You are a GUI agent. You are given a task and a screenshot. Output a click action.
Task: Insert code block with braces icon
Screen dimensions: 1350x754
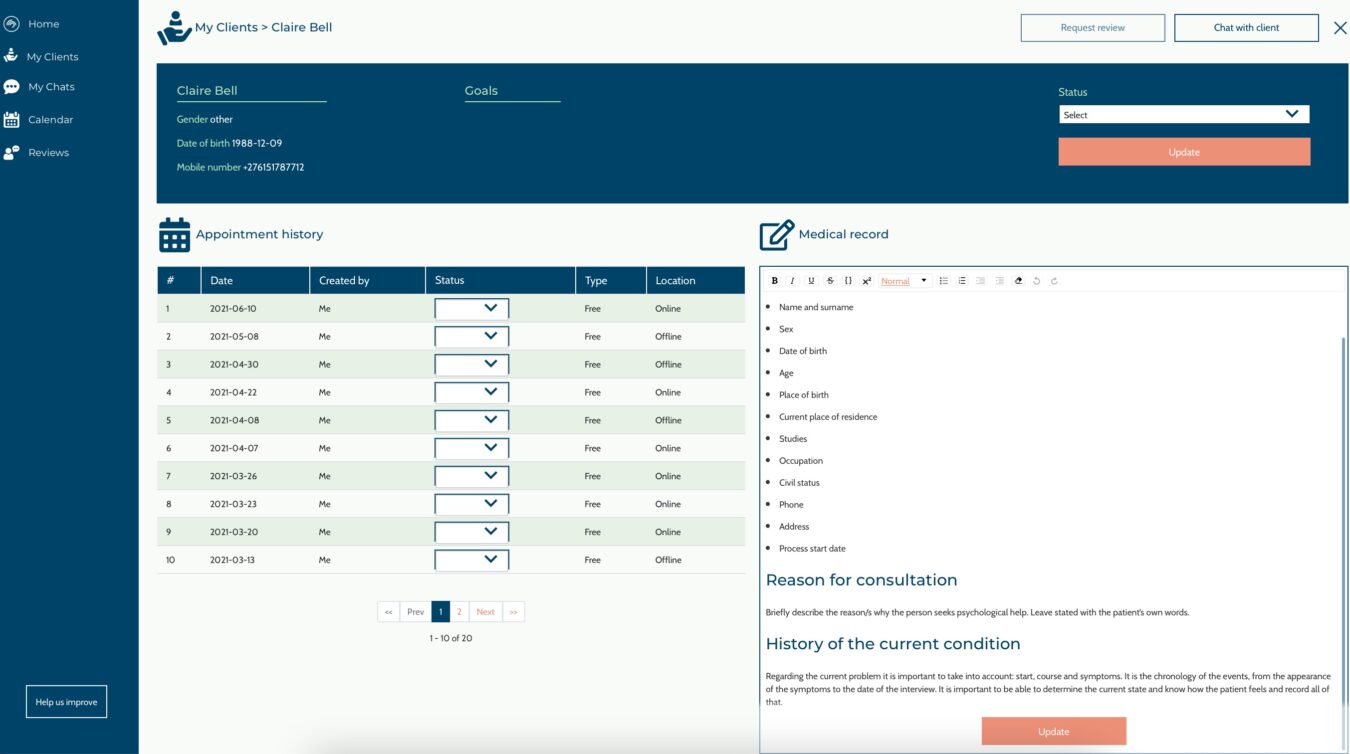pos(848,281)
